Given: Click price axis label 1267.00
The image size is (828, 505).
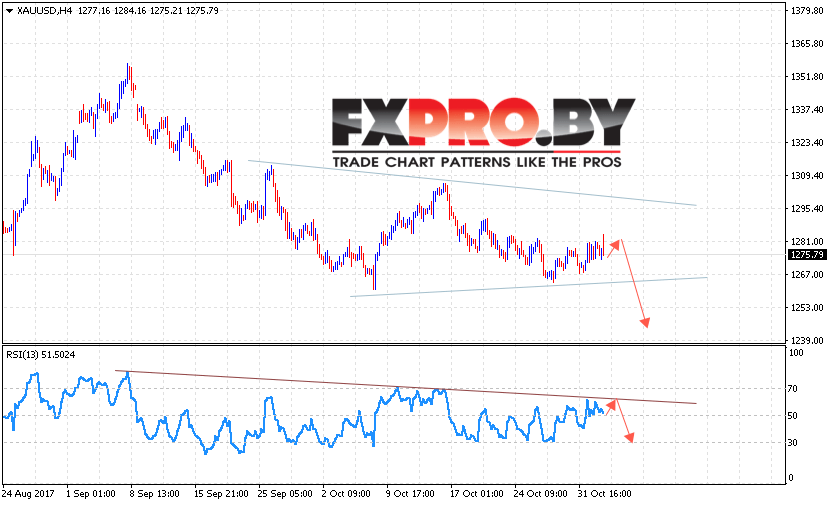Looking at the screenshot, I should (x=807, y=275).
